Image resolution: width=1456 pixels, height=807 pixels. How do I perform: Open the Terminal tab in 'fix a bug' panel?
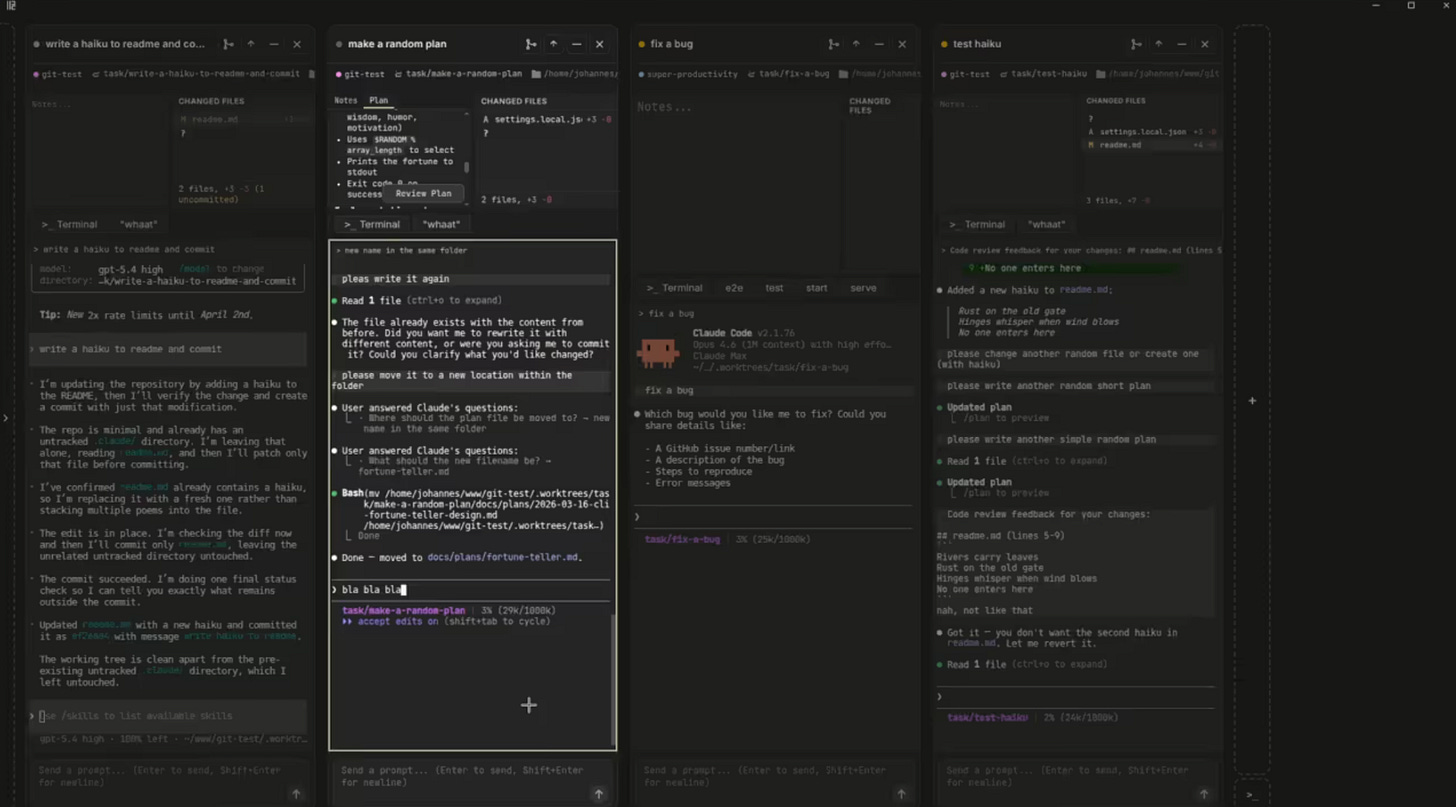point(675,288)
